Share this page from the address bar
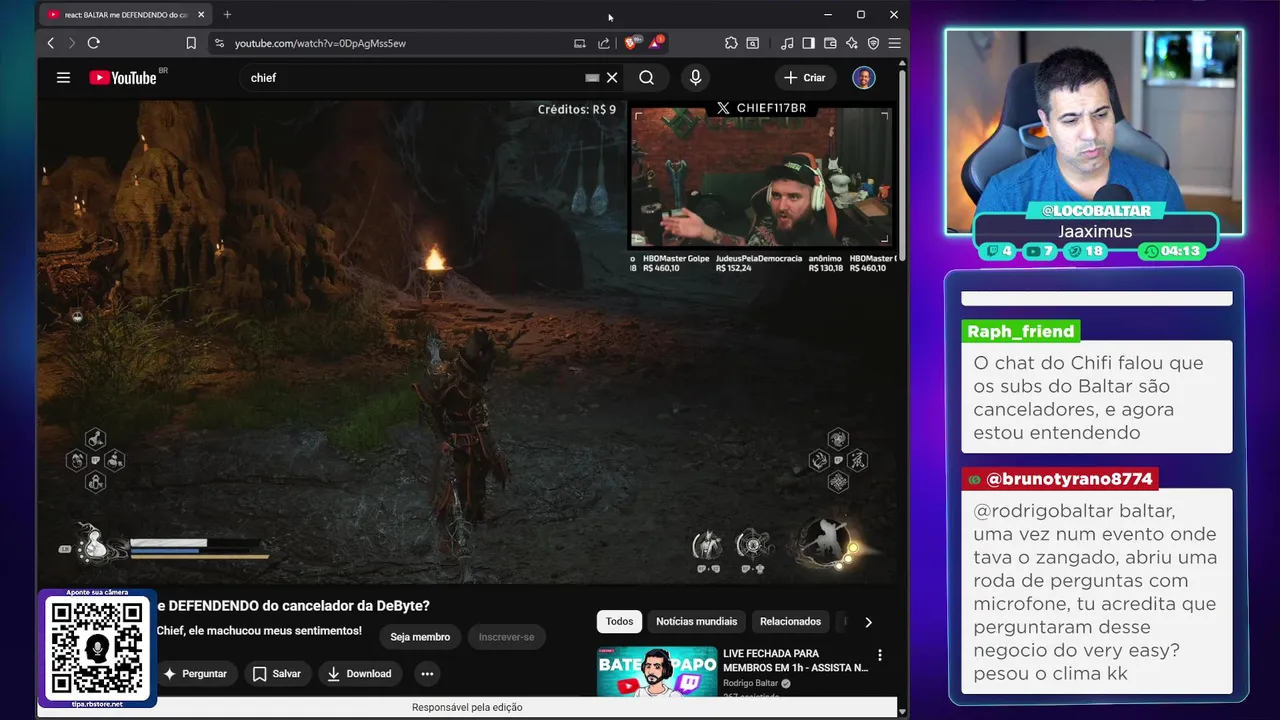The image size is (1280, 720). click(x=604, y=43)
